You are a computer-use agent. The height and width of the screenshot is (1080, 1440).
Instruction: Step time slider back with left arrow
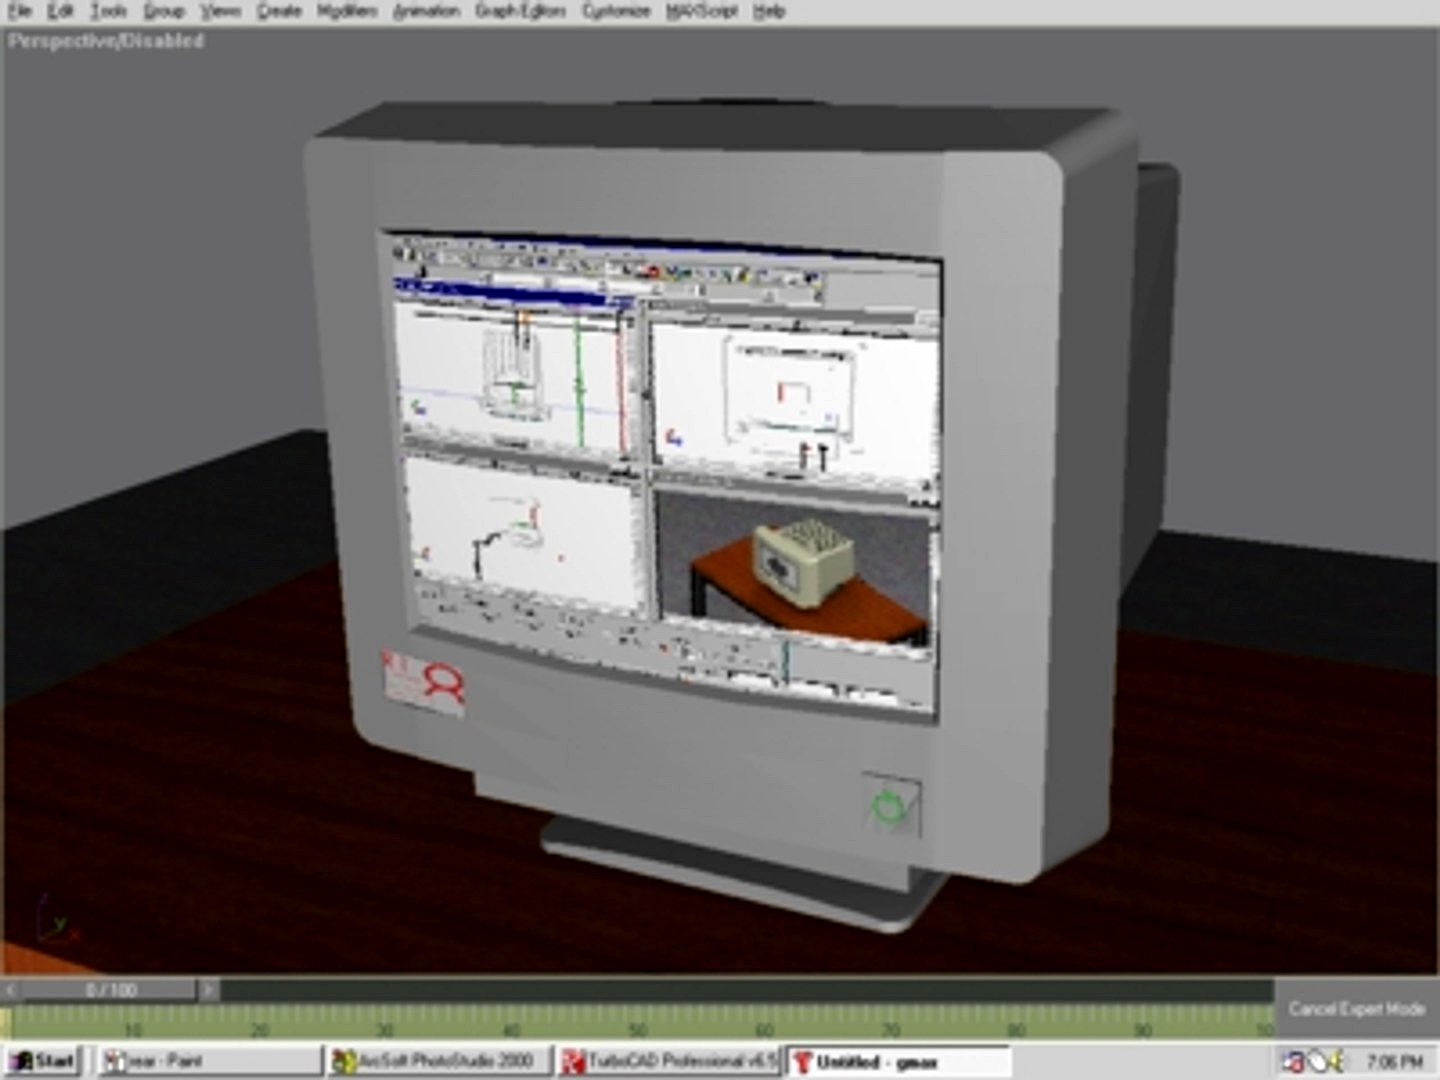[x=11, y=990]
